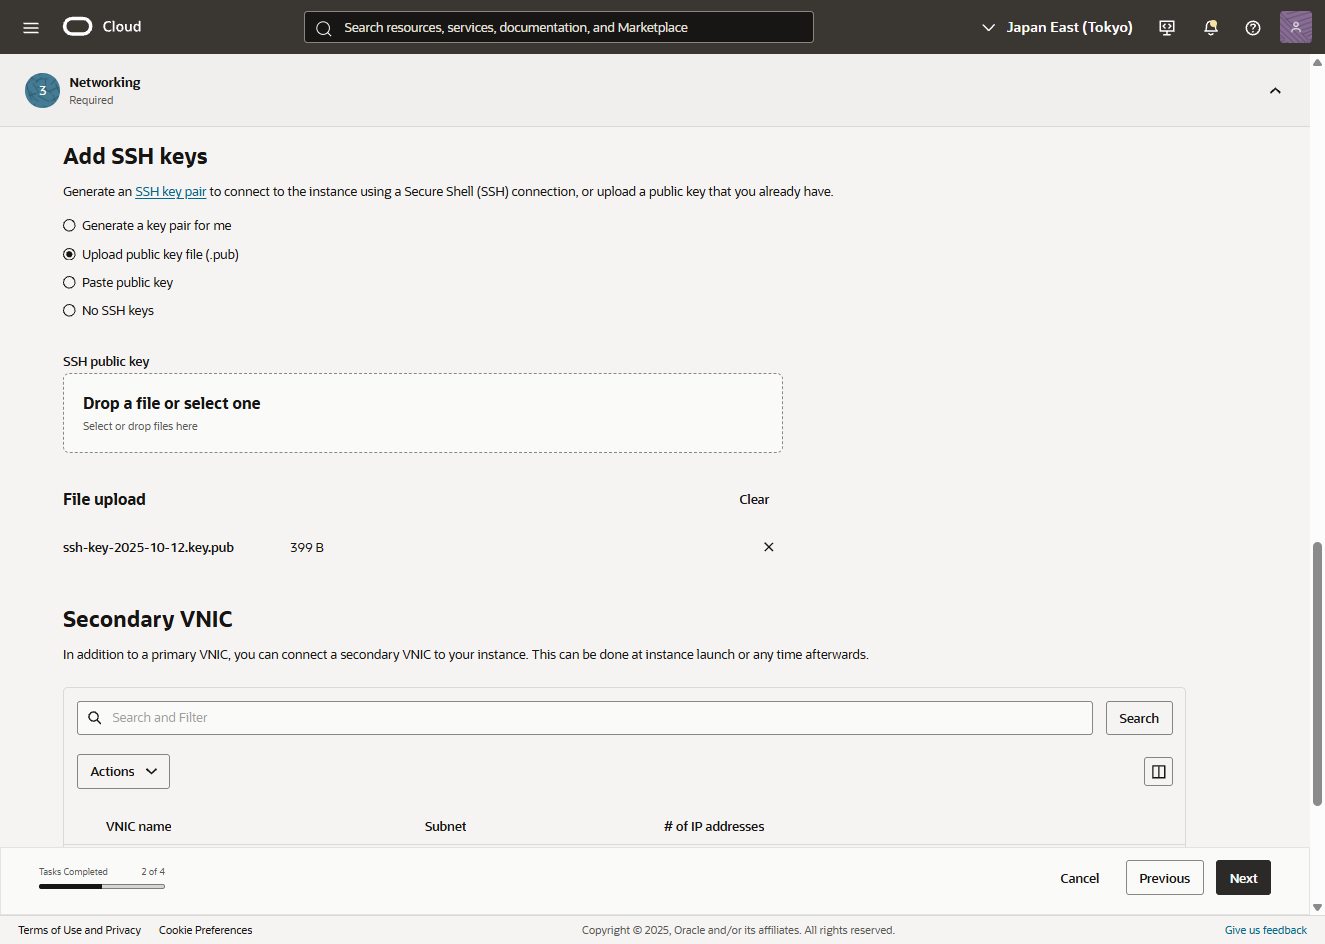
Task: Click the Oracle Cloud logo
Action: (102, 27)
